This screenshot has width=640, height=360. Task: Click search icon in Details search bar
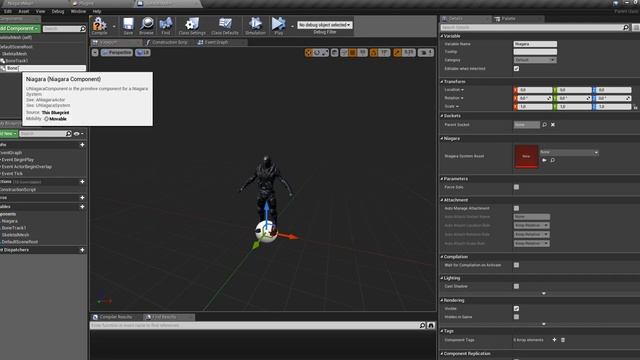click(626, 27)
